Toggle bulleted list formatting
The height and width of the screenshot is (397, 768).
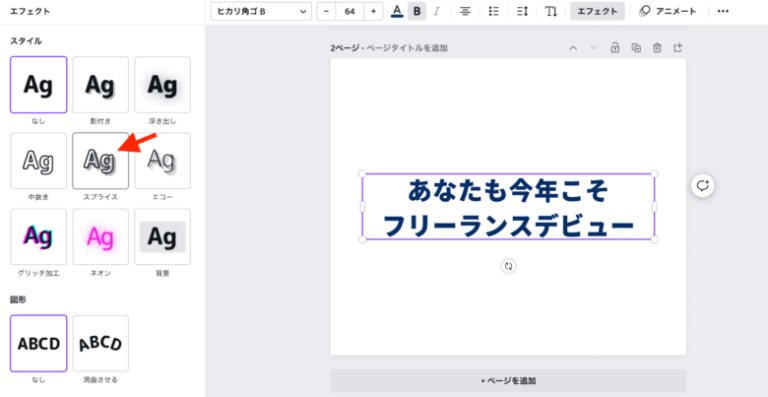[494, 11]
